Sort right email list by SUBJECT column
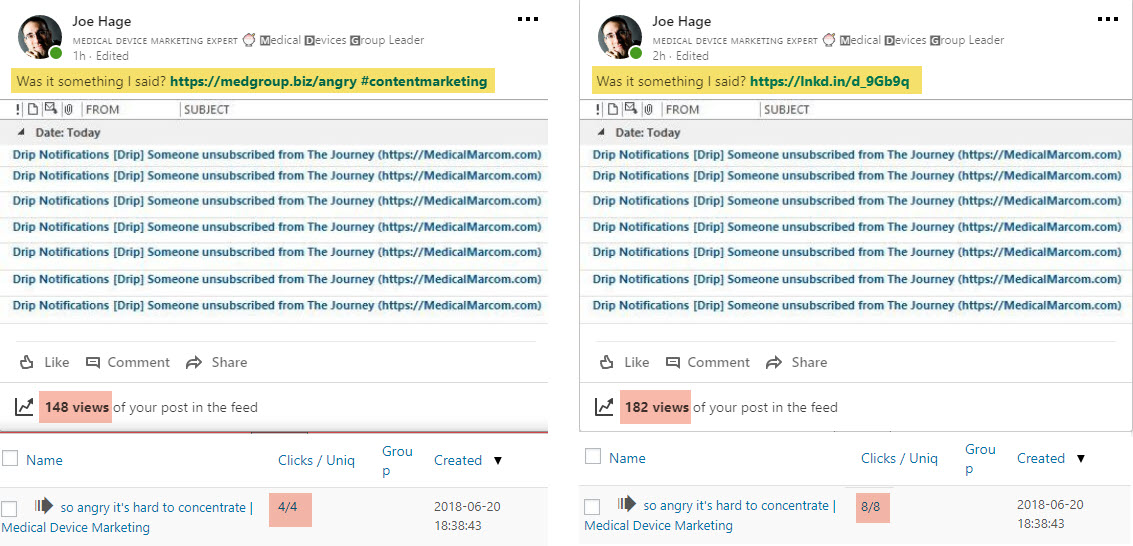The height and width of the screenshot is (546, 1133). [x=787, y=110]
